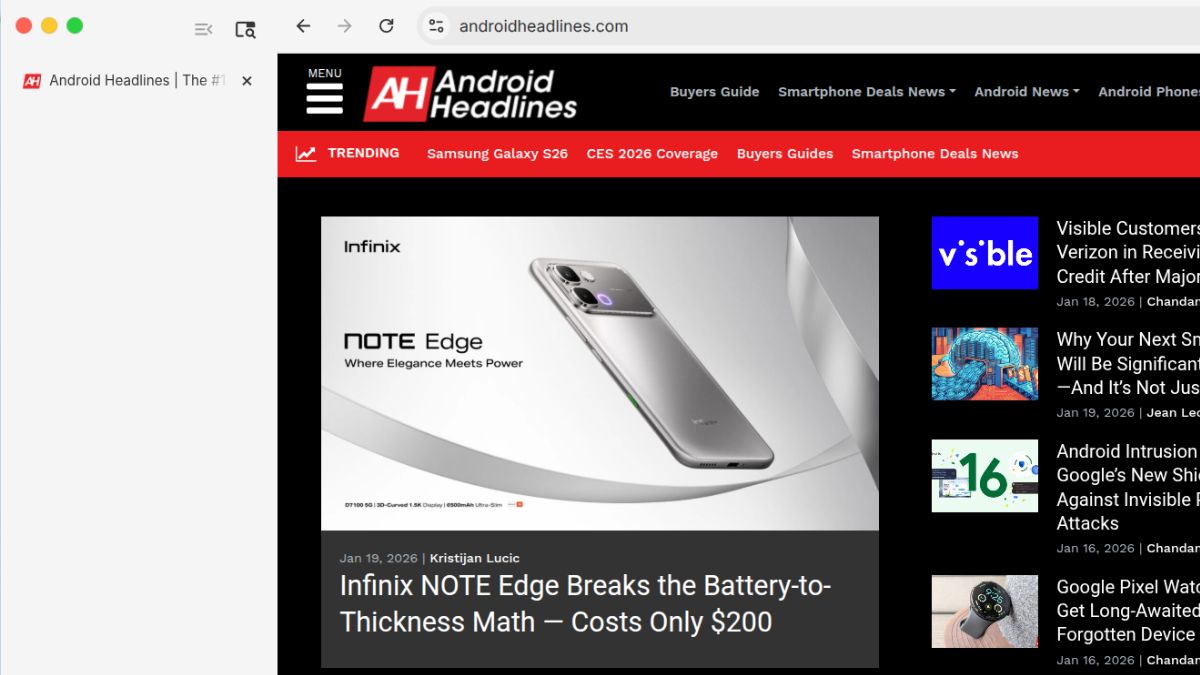Image resolution: width=1200 pixels, height=675 pixels.
Task: Open the Infinix NOTE Edge article image
Action: pos(600,373)
